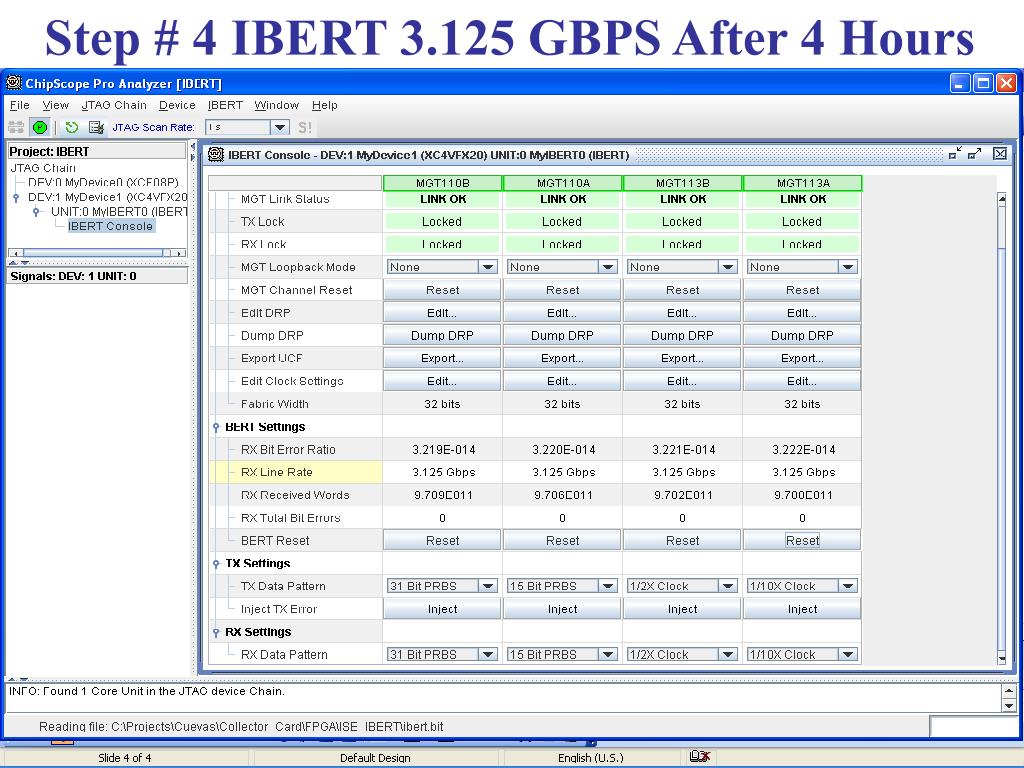Click the MGT110B column header
The width and height of the screenshot is (1024, 768).
pos(442,183)
